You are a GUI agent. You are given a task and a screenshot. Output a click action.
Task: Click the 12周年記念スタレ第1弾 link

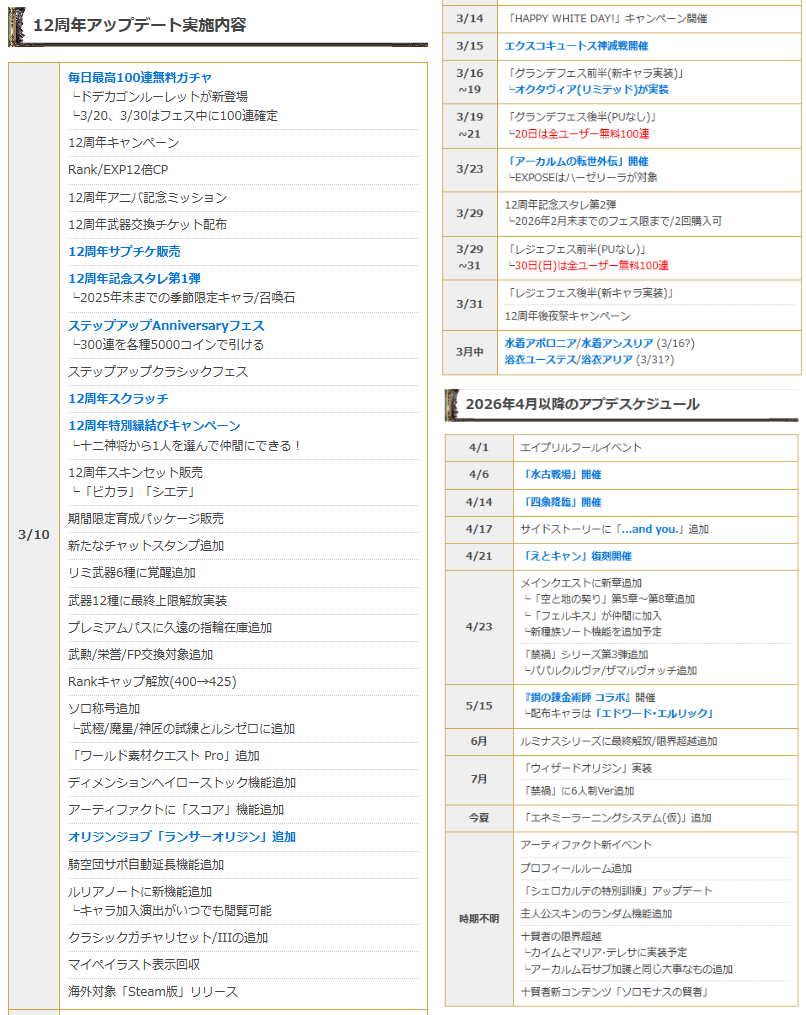tap(134, 278)
